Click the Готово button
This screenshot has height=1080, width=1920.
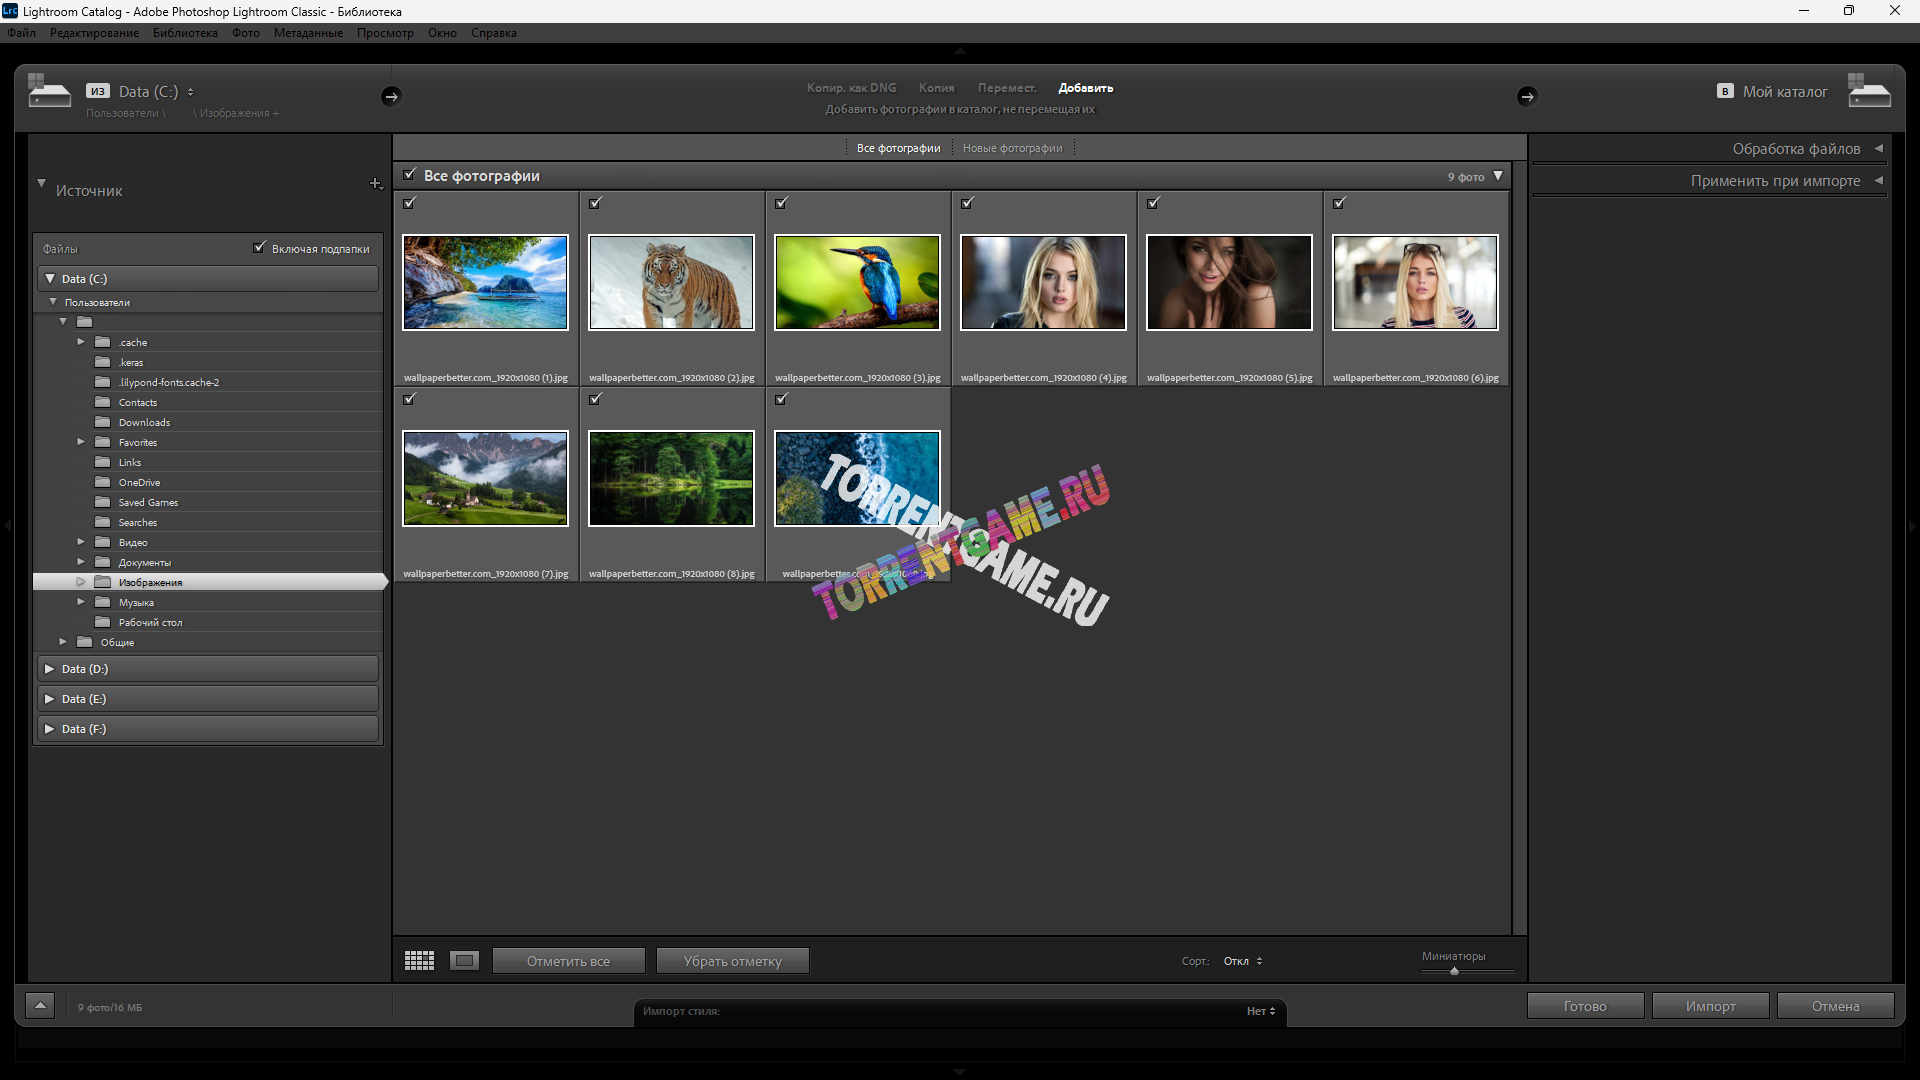click(x=1585, y=1006)
